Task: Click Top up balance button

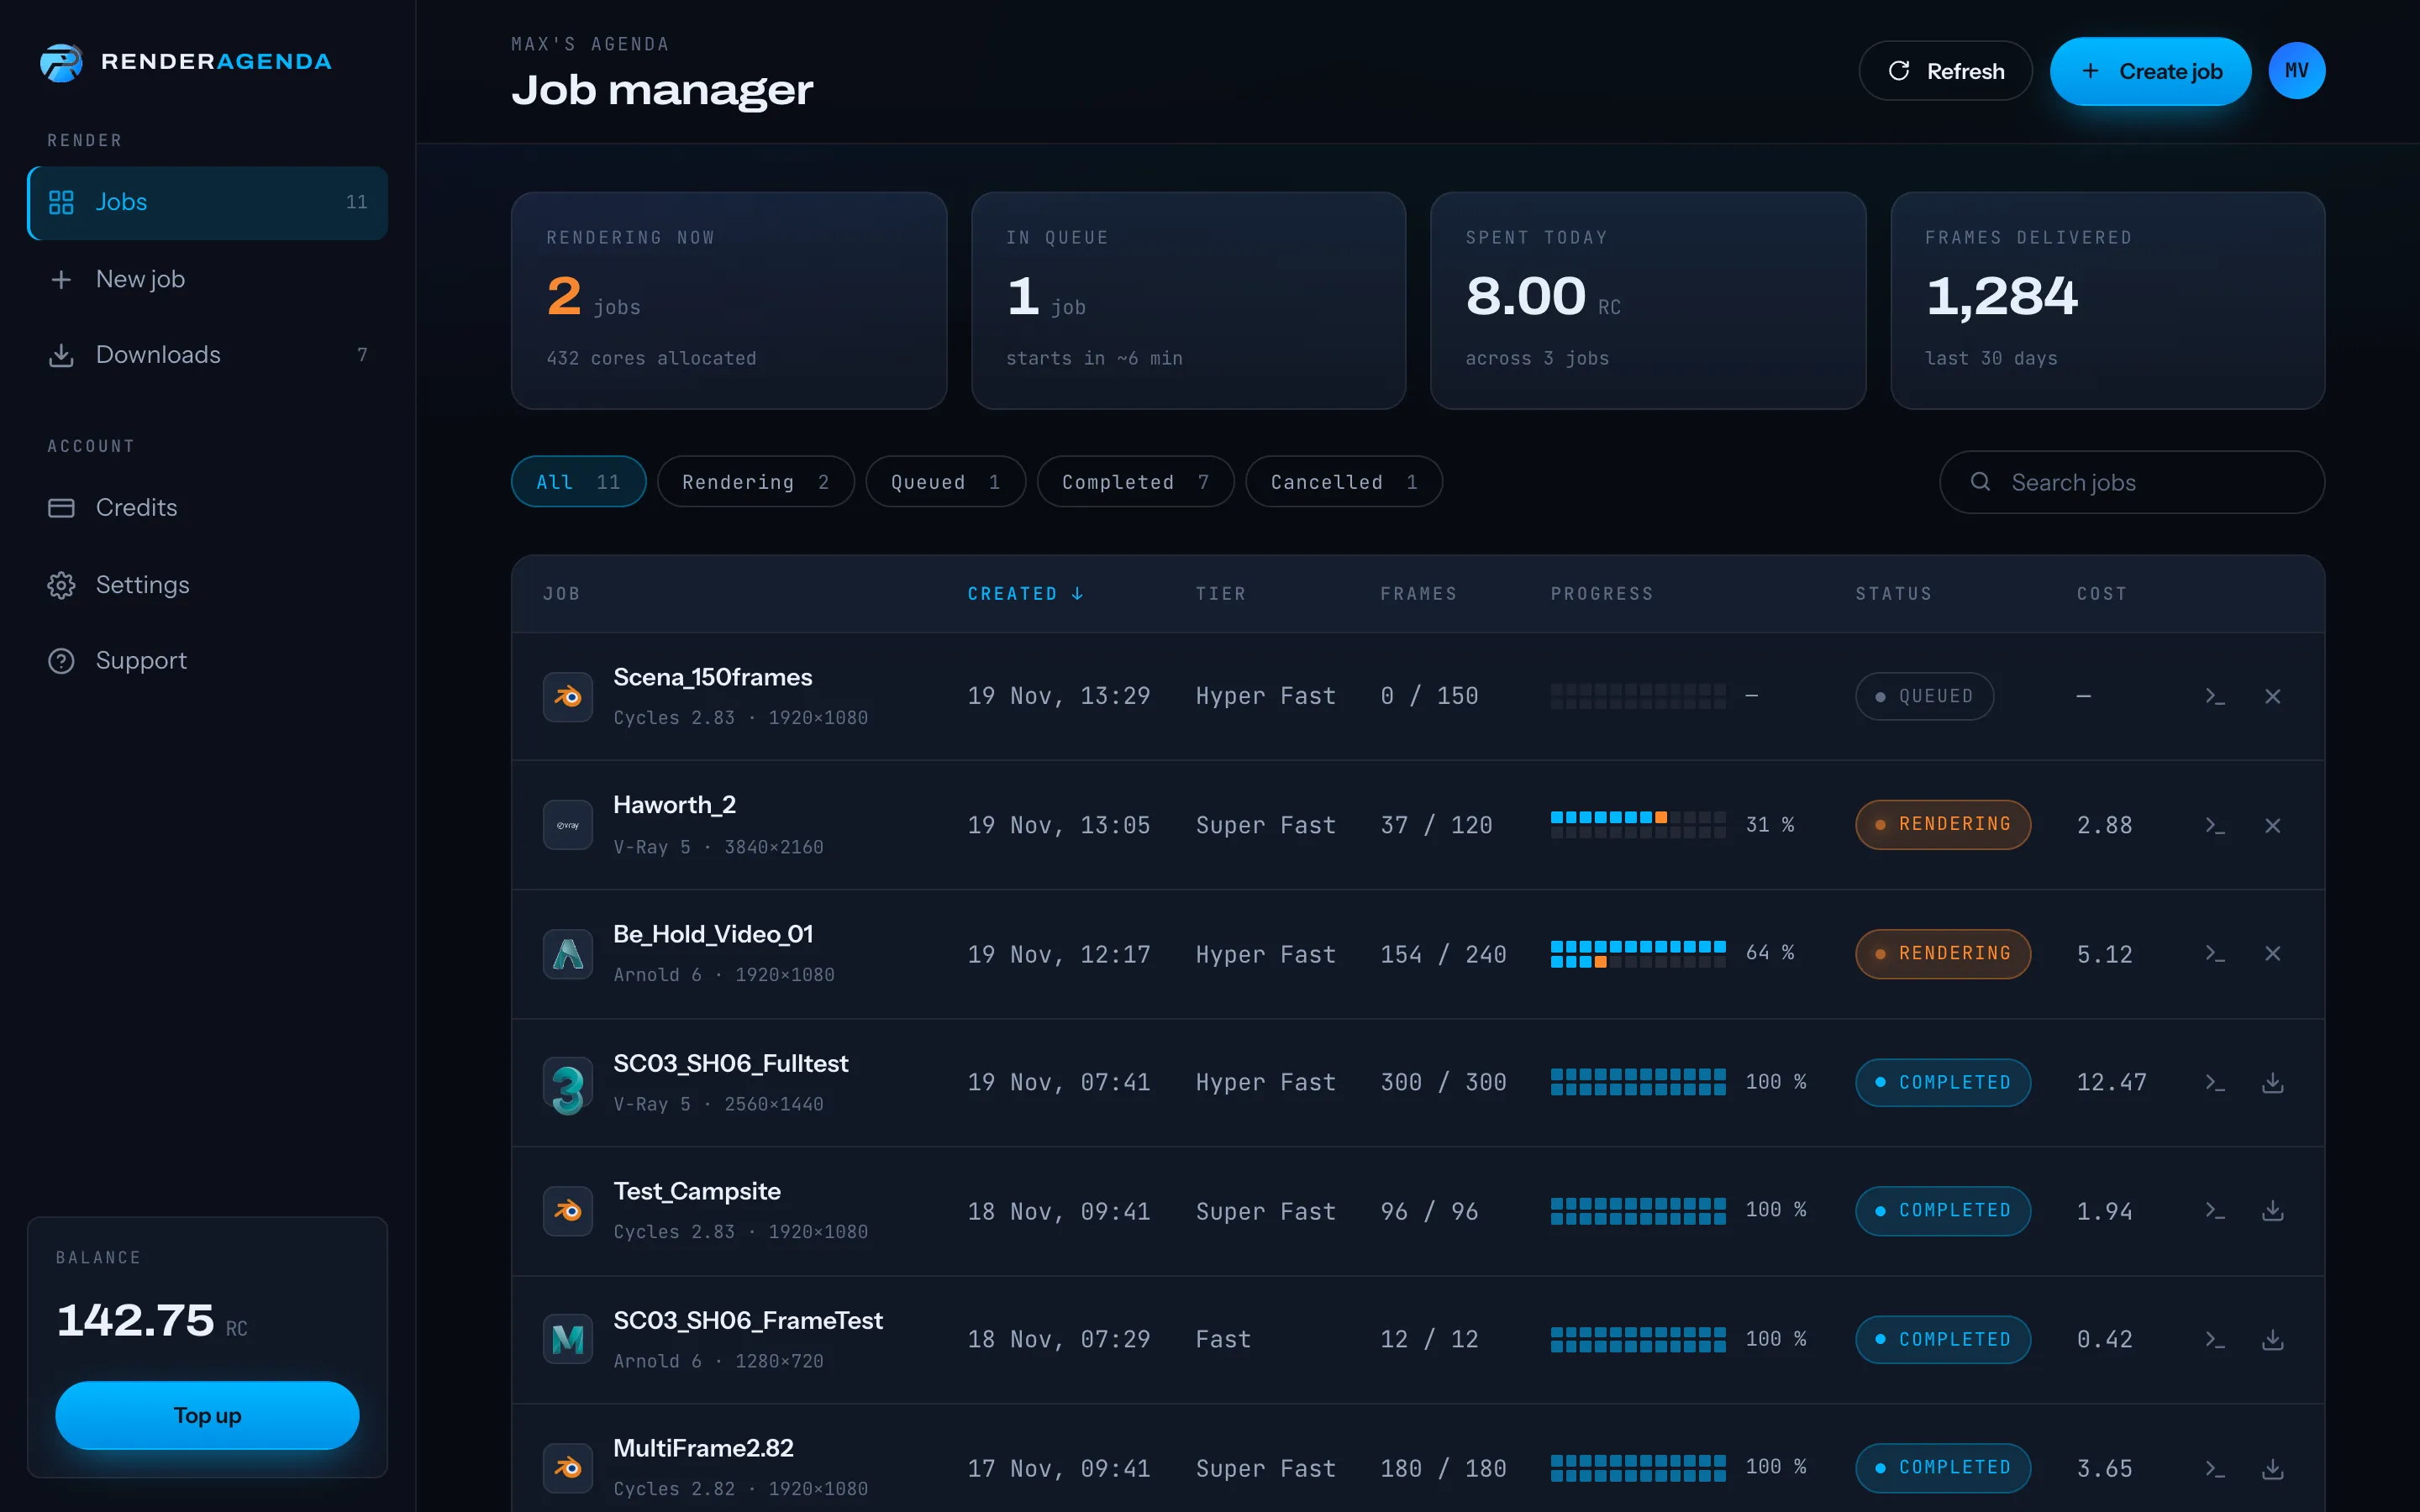Action: tap(207, 1415)
